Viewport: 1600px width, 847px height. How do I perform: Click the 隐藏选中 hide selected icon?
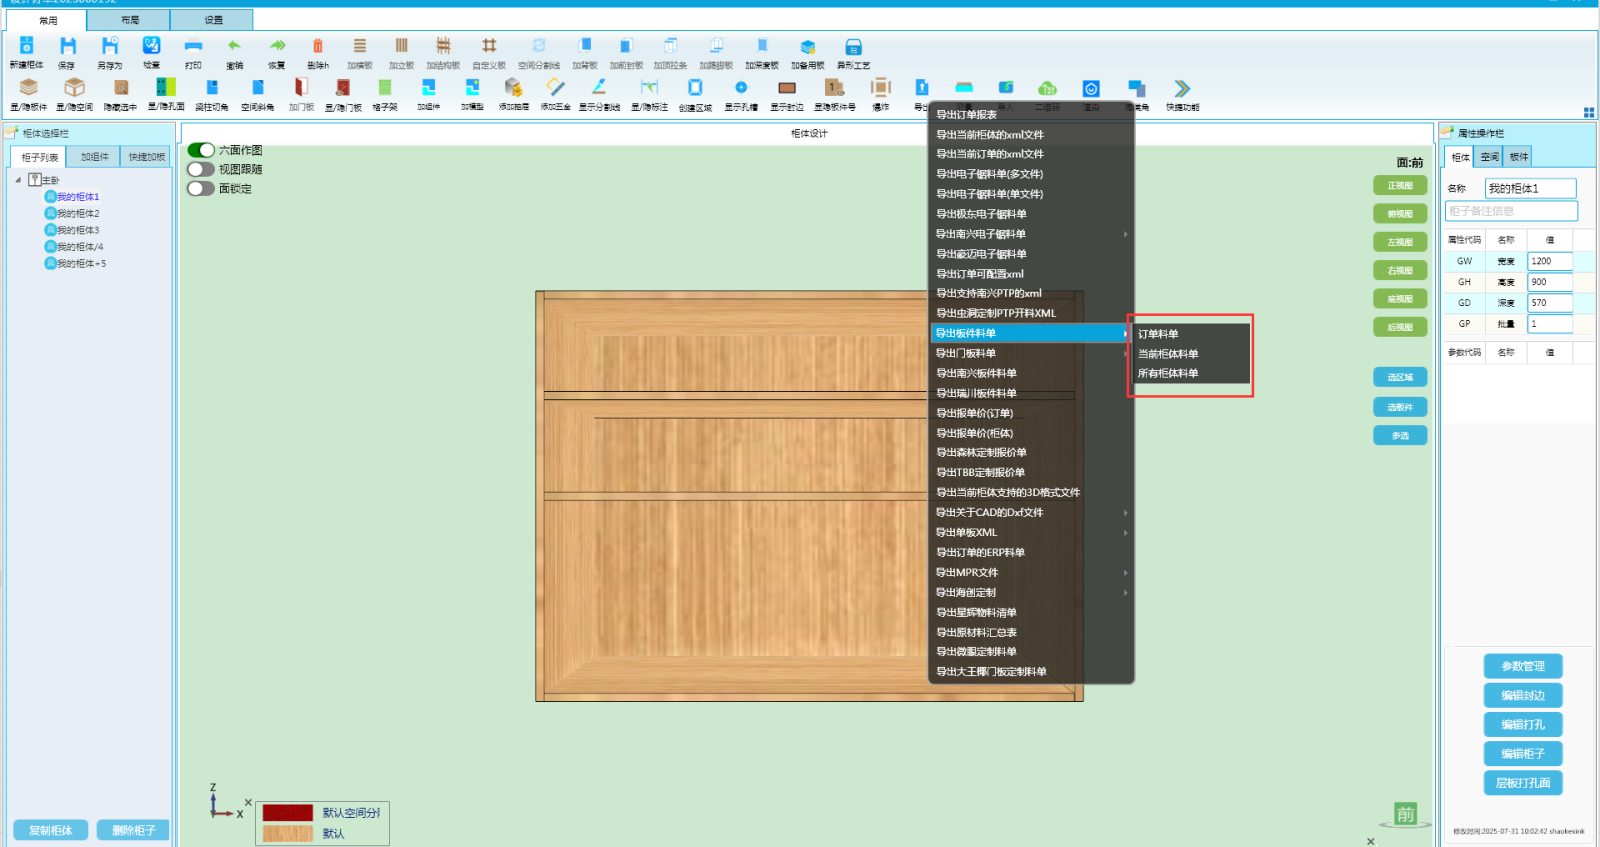(120, 88)
